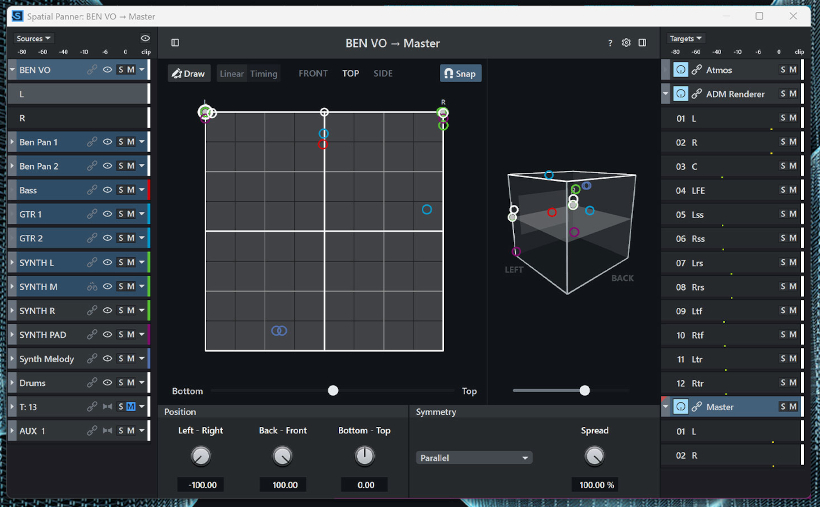The height and width of the screenshot is (507, 820).
Task: Click the sources eye visibility icon at top
Action: point(145,38)
